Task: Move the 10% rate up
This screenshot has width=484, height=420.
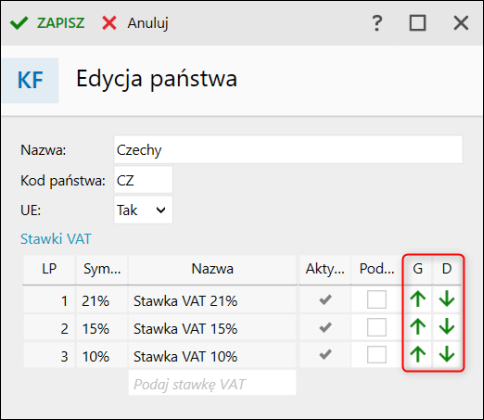Action: tap(418, 355)
